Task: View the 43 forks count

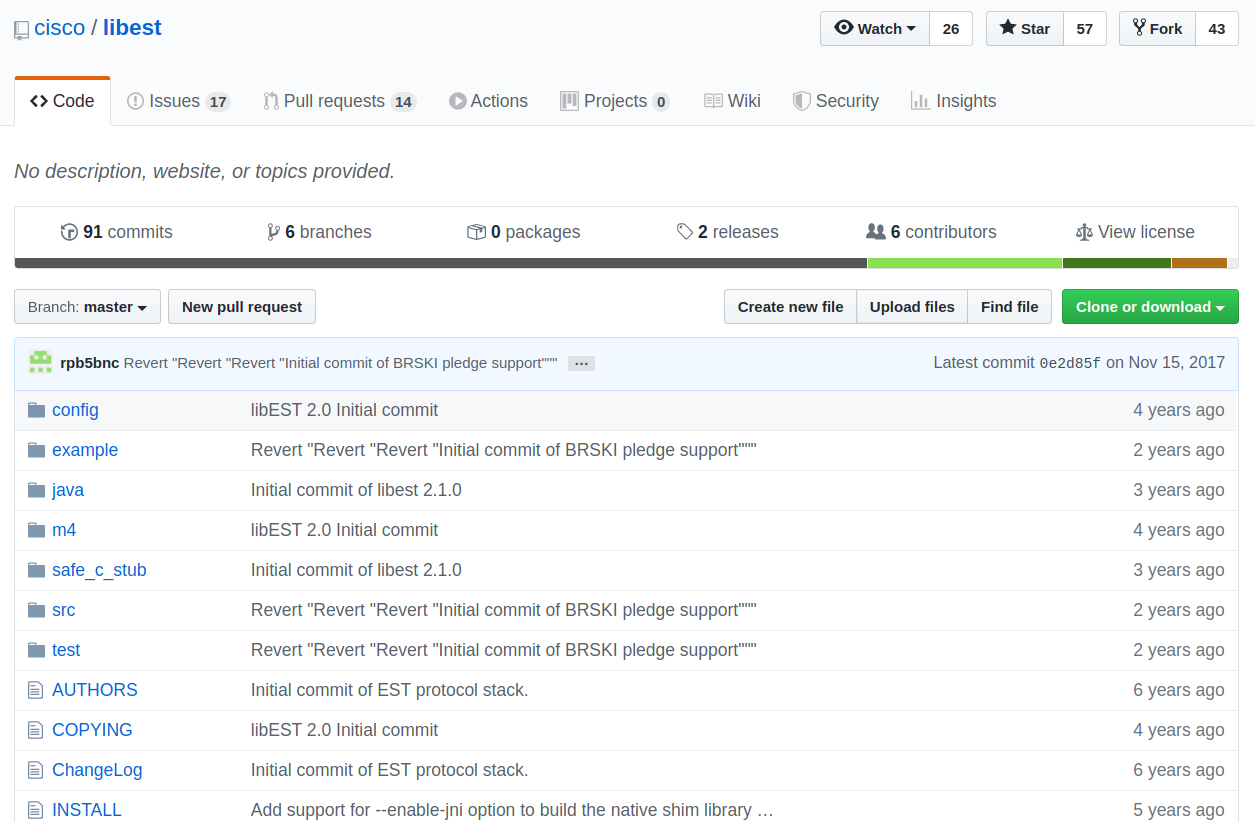Action: point(1217,29)
